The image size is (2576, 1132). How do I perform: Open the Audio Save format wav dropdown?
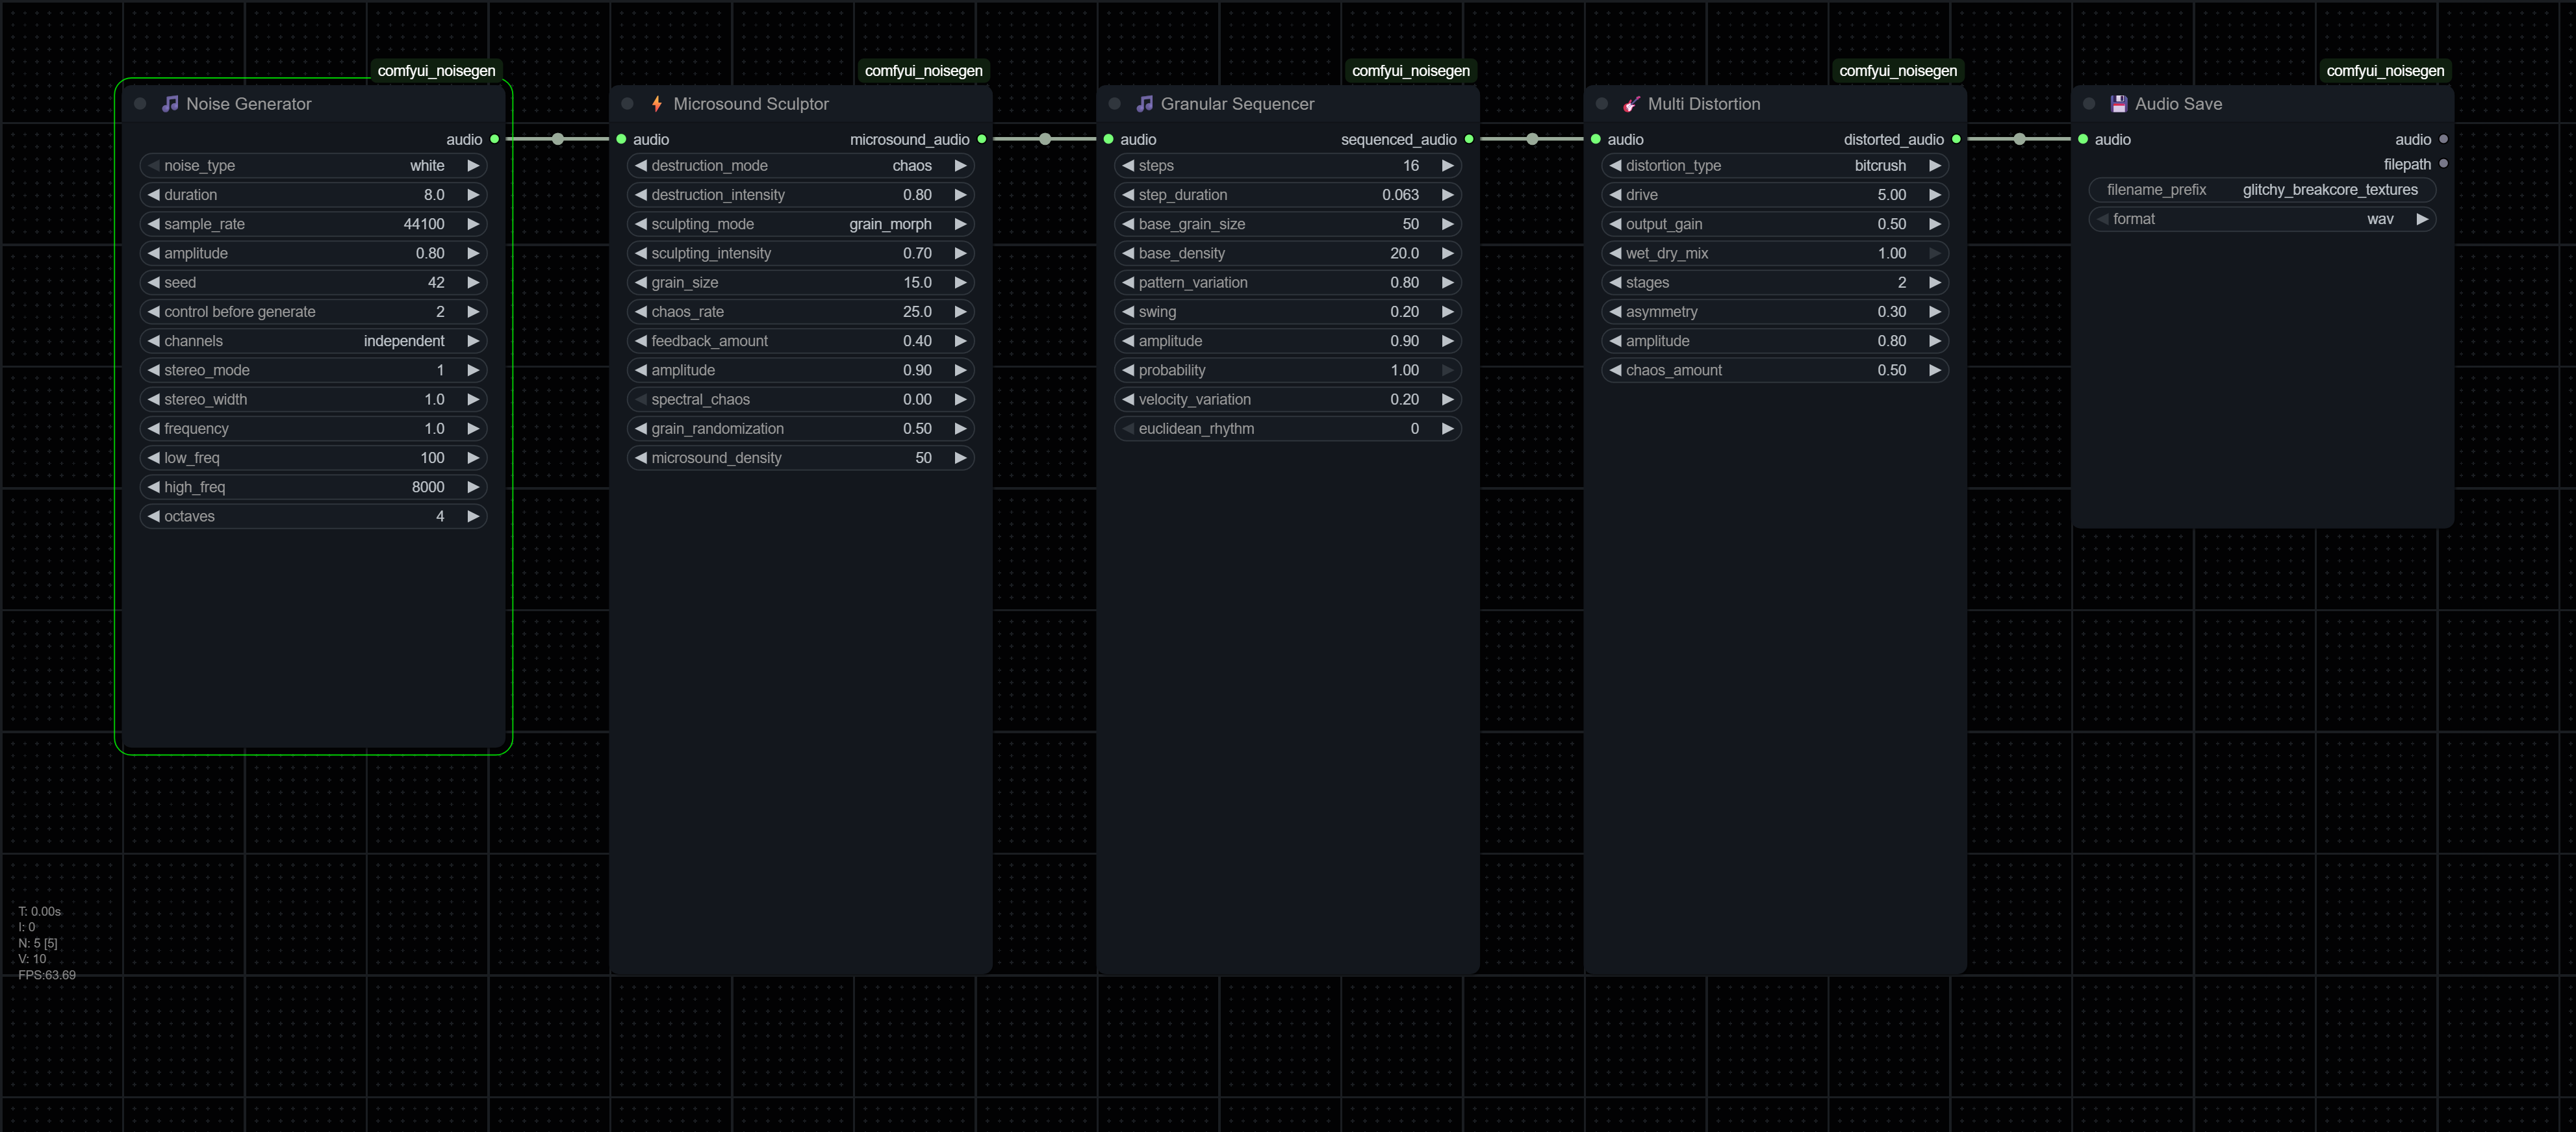[x=2261, y=219]
